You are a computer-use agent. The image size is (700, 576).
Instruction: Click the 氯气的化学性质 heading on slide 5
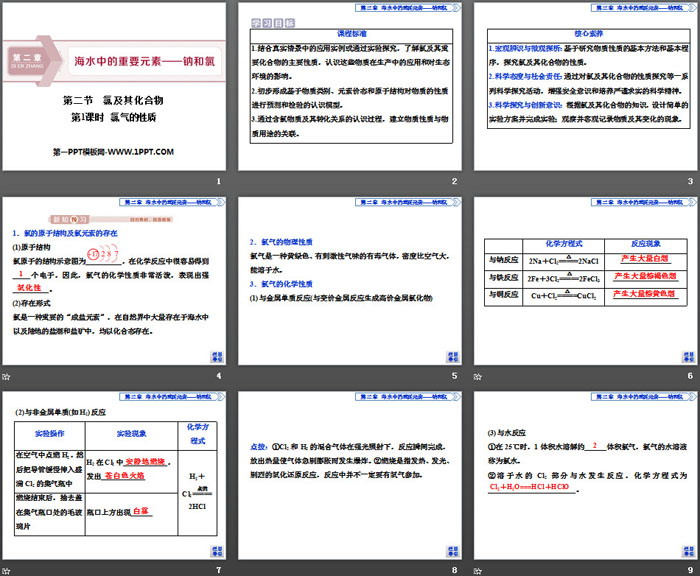pyautogui.click(x=281, y=284)
